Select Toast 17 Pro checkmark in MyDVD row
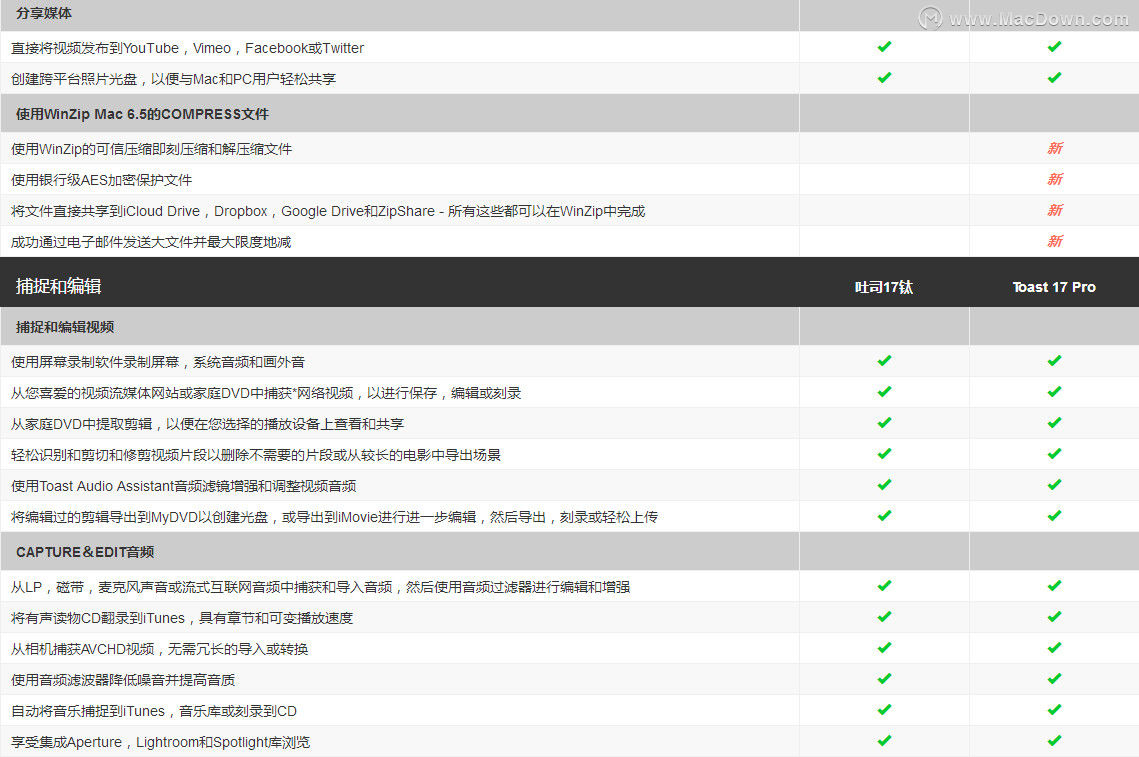Viewport: 1139px width, 757px height. 1055,516
